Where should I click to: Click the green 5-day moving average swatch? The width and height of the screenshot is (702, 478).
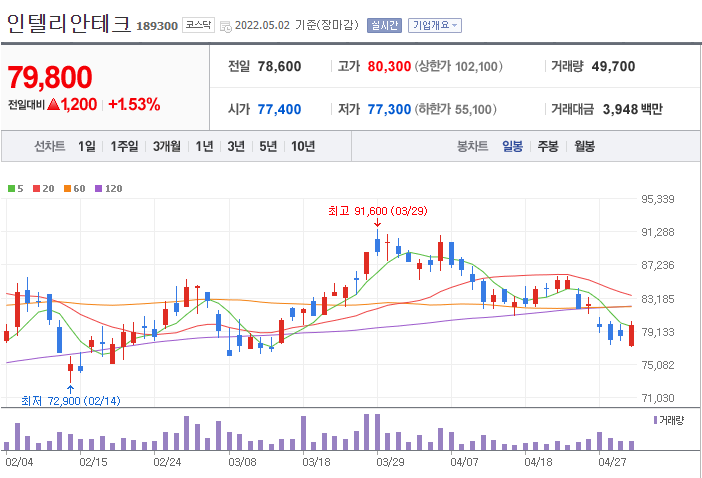pyautogui.click(x=12, y=189)
